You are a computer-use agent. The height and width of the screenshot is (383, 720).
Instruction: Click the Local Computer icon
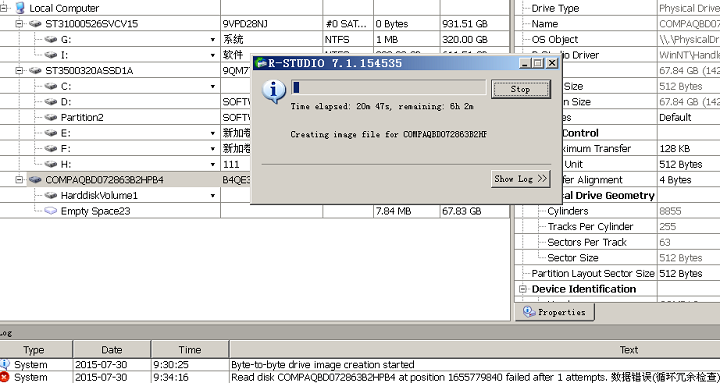point(20,8)
